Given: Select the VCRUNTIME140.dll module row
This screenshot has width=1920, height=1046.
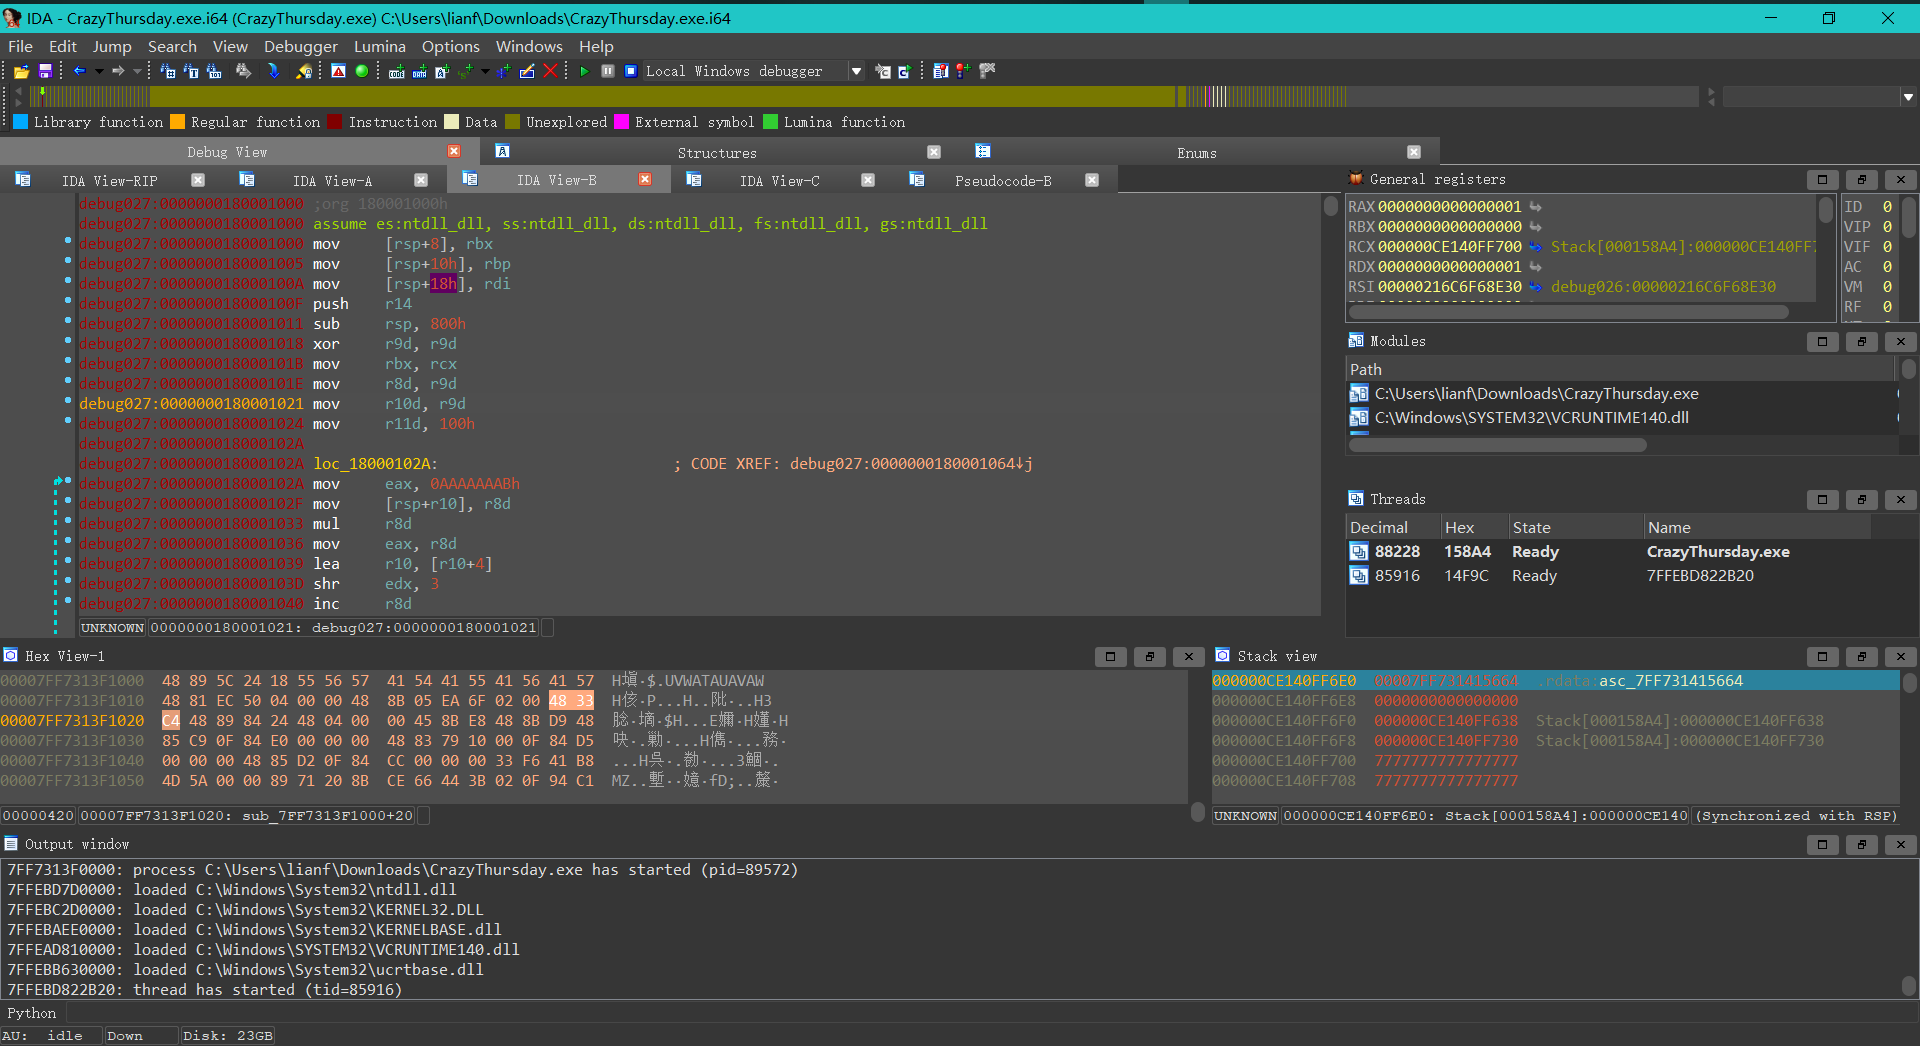Looking at the screenshot, I should [1621, 418].
